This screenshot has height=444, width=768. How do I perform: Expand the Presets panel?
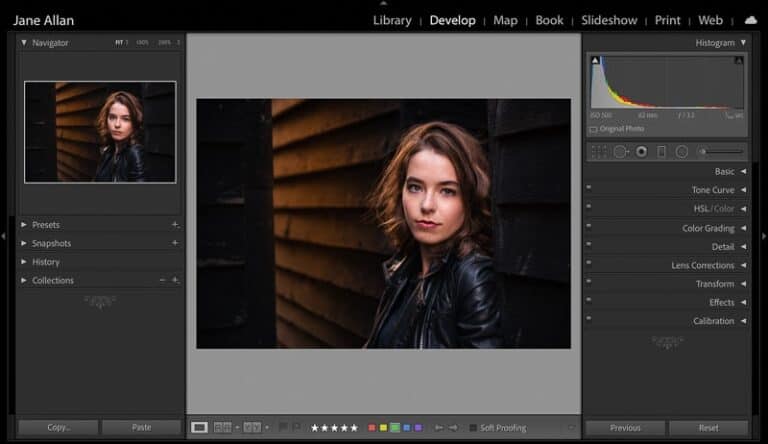click(24, 224)
